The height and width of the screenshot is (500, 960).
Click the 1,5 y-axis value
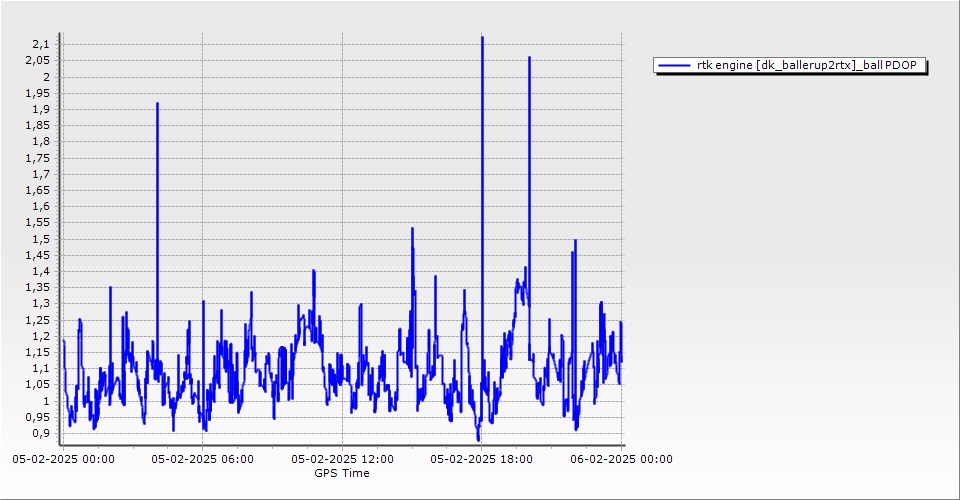40,239
